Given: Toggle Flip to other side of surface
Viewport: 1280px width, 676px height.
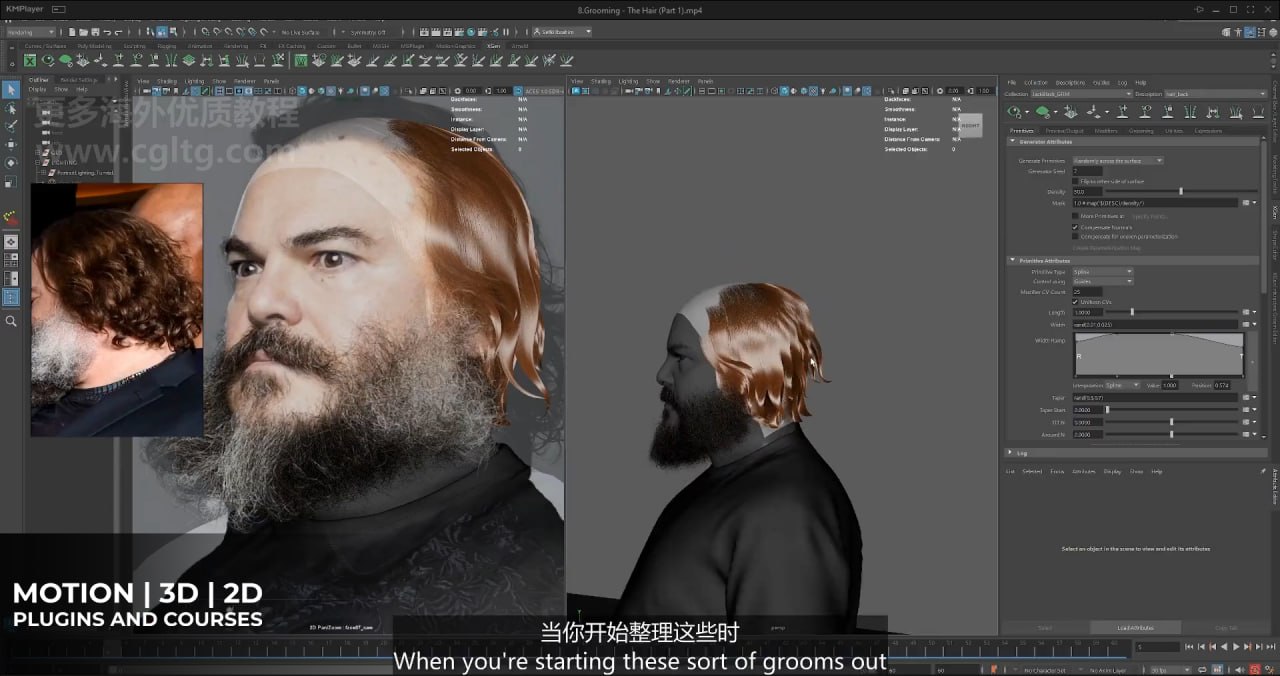Looking at the screenshot, I should [1075, 181].
